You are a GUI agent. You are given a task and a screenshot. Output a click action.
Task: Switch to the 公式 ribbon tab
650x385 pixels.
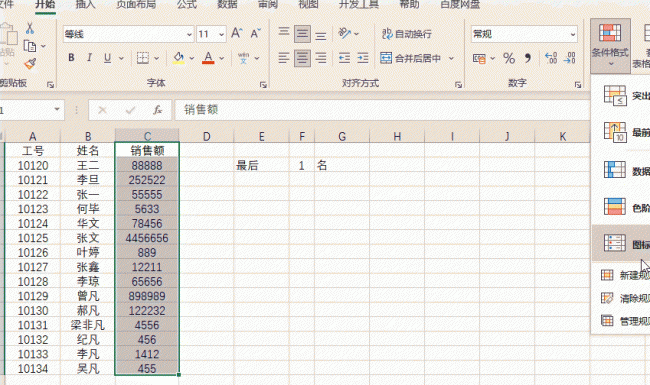click(x=187, y=5)
